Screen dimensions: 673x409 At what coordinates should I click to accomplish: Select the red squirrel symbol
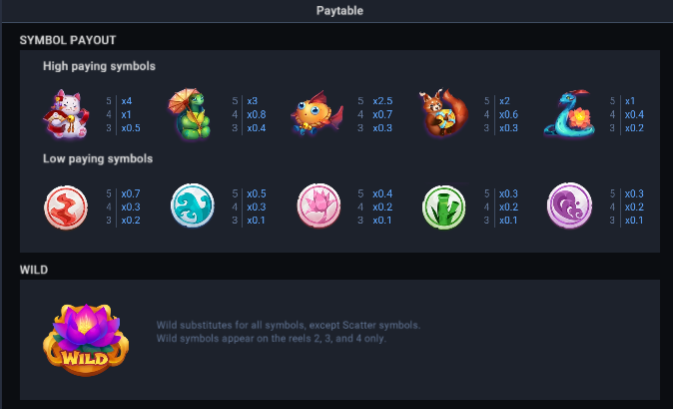pos(443,113)
